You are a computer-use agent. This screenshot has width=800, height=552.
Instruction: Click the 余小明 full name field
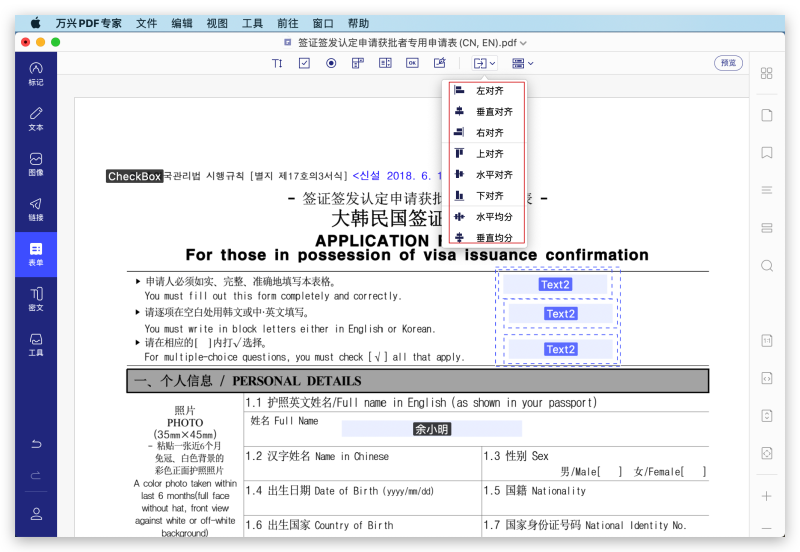(432, 428)
